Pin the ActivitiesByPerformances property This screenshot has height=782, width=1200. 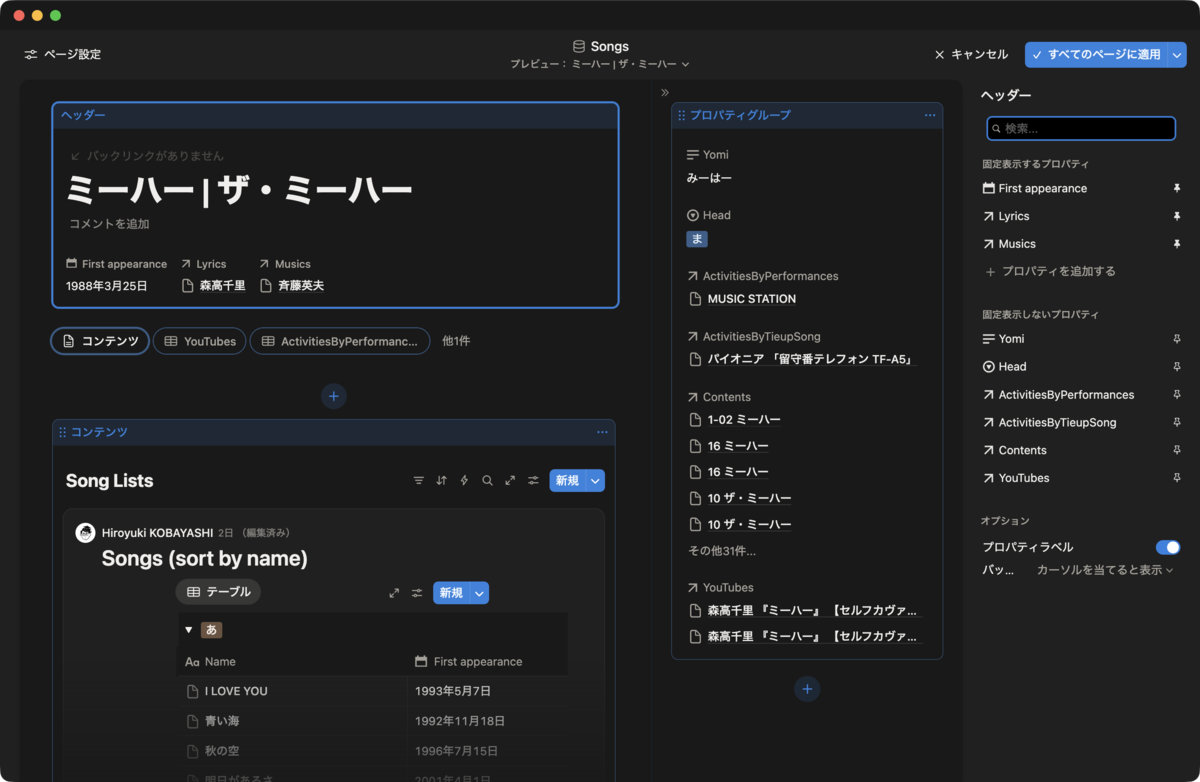(1176, 395)
